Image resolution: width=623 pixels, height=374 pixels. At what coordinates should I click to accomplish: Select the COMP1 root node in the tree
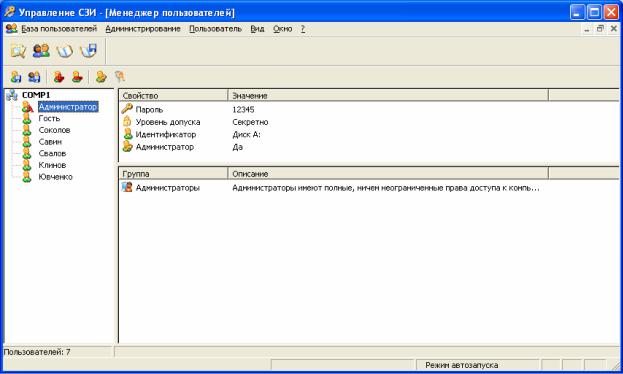tap(36, 95)
